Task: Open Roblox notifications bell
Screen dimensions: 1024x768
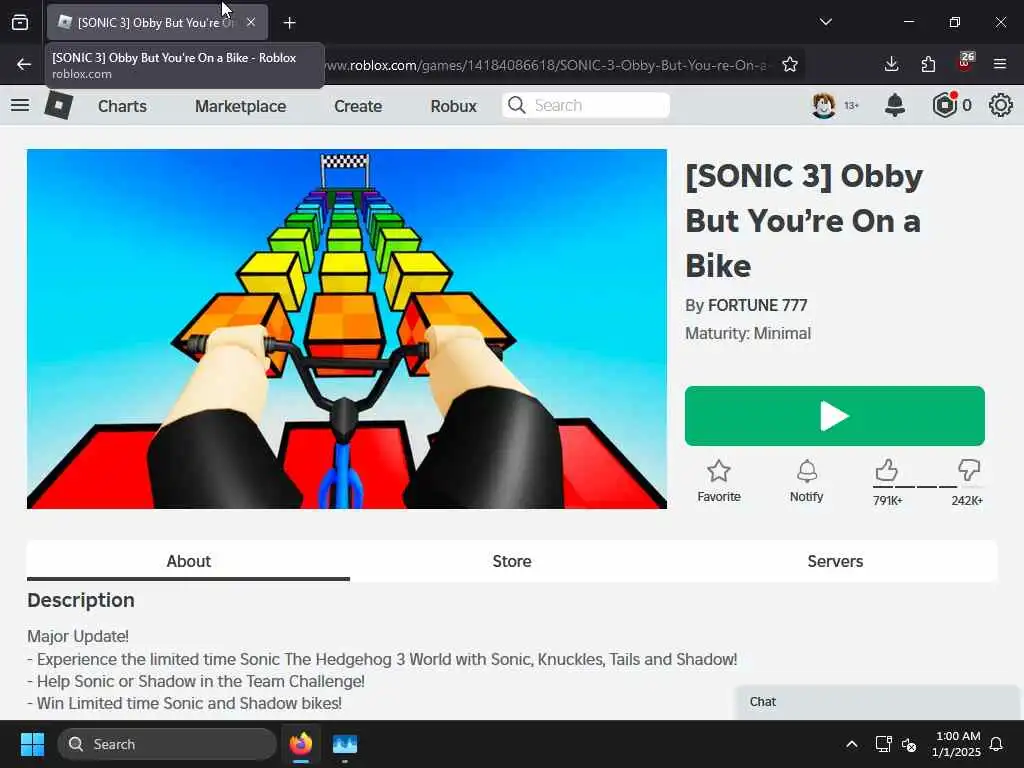Action: [895, 105]
